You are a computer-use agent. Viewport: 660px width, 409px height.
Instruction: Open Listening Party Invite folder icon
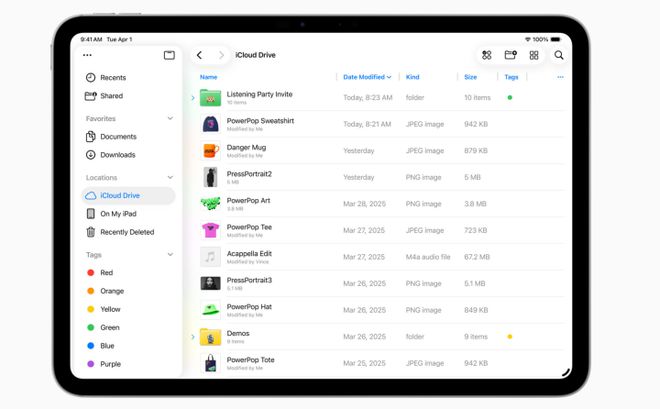[210, 98]
